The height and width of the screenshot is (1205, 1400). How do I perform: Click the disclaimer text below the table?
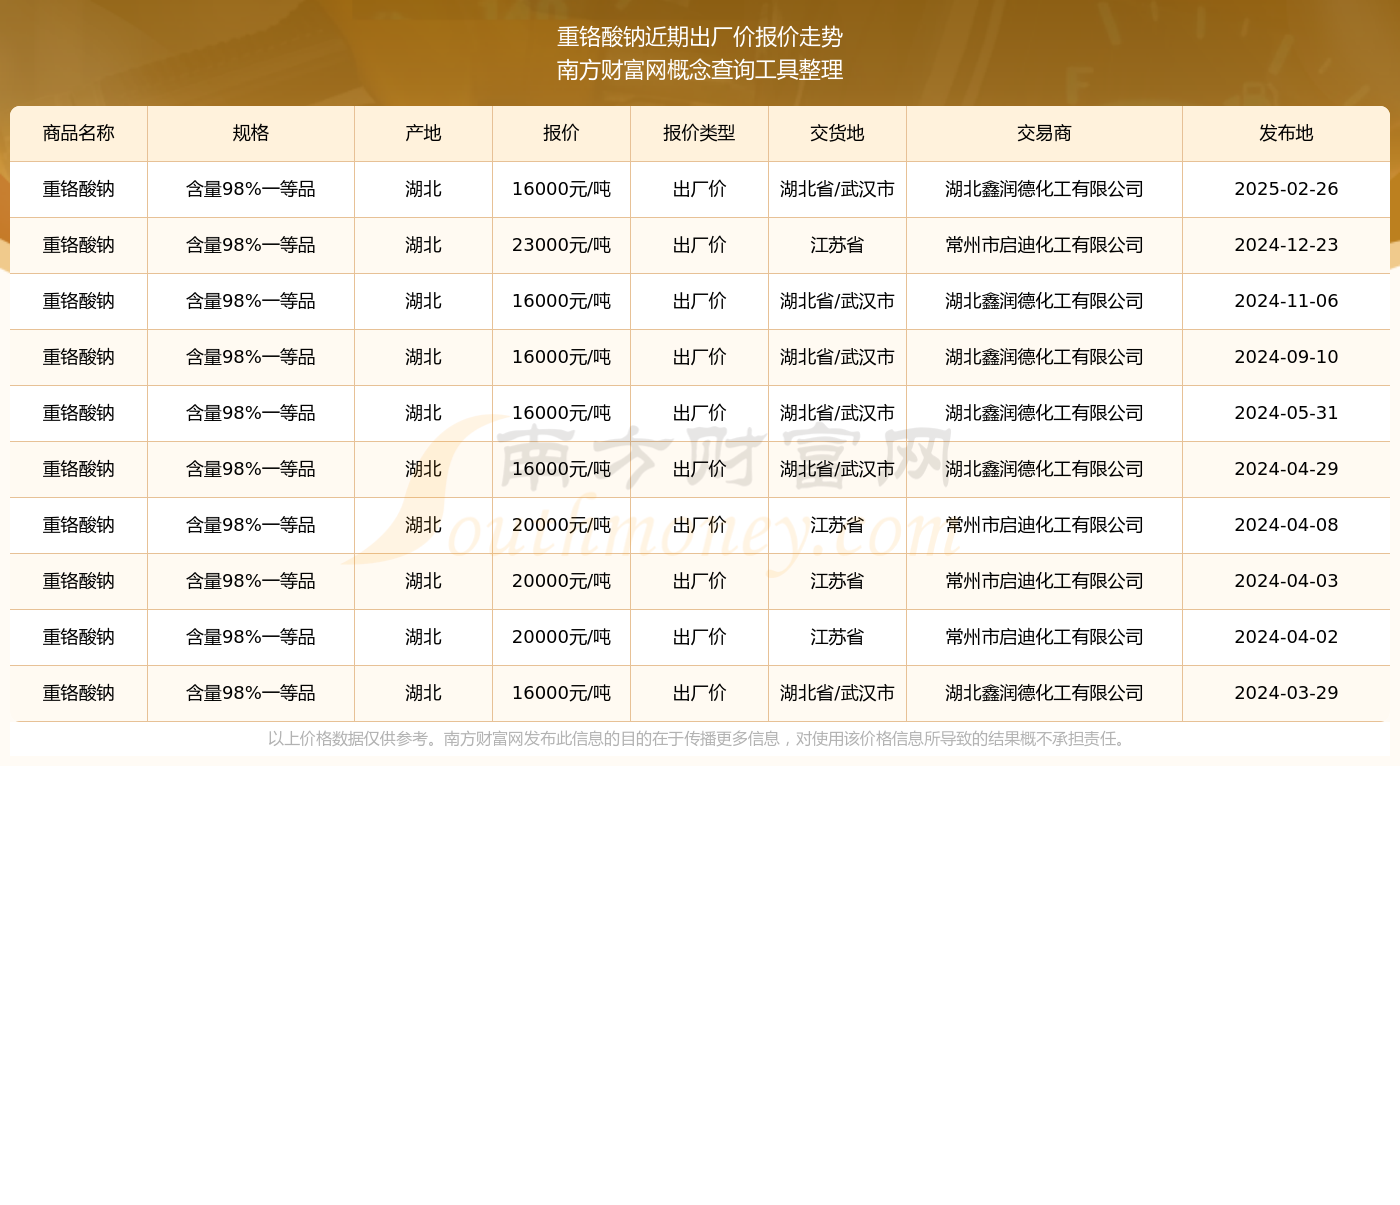pos(700,739)
